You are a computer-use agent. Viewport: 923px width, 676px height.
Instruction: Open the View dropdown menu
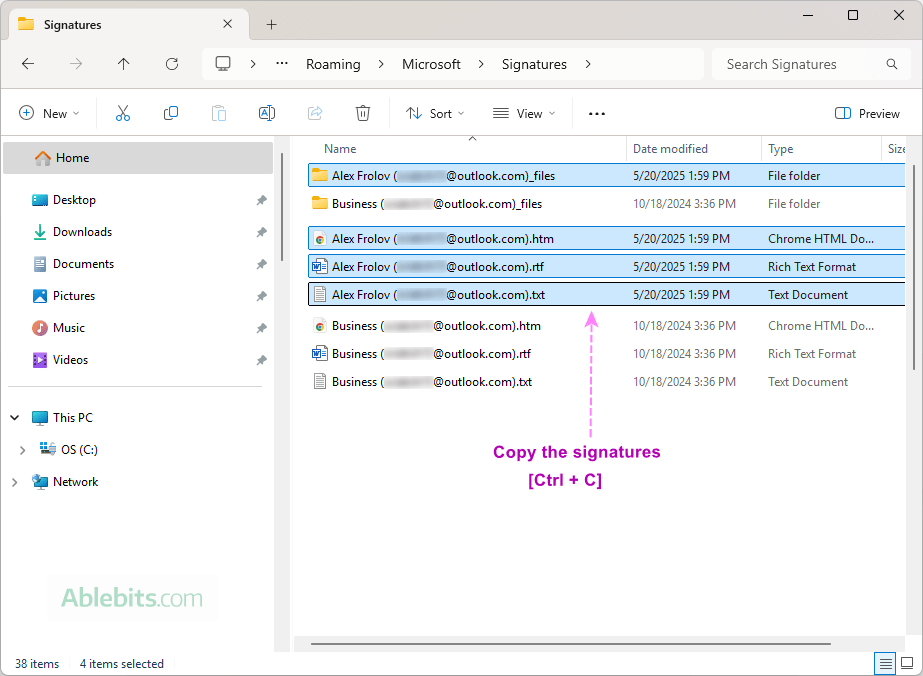tap(524, 114)
